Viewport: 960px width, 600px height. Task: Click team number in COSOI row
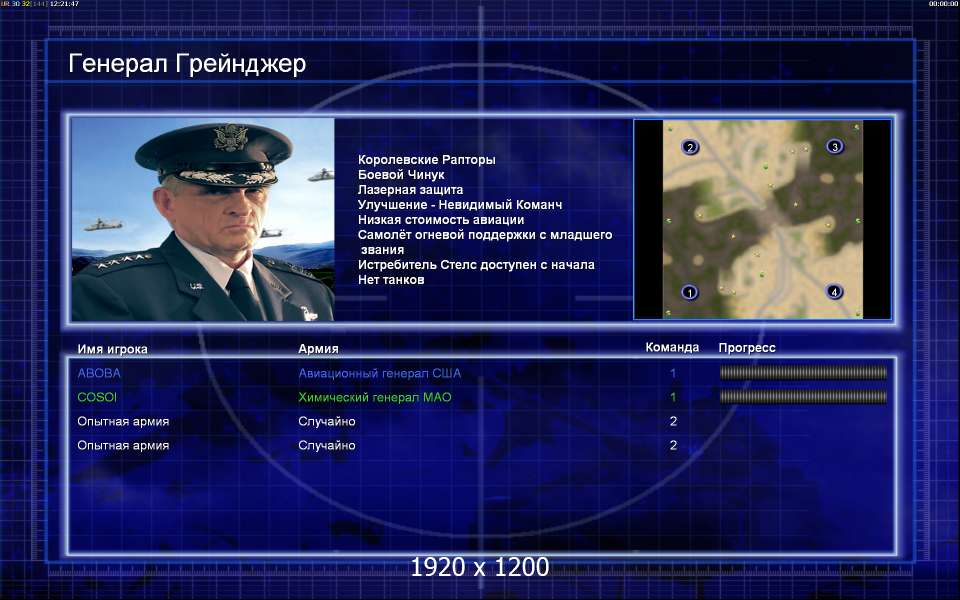(673, 397)
